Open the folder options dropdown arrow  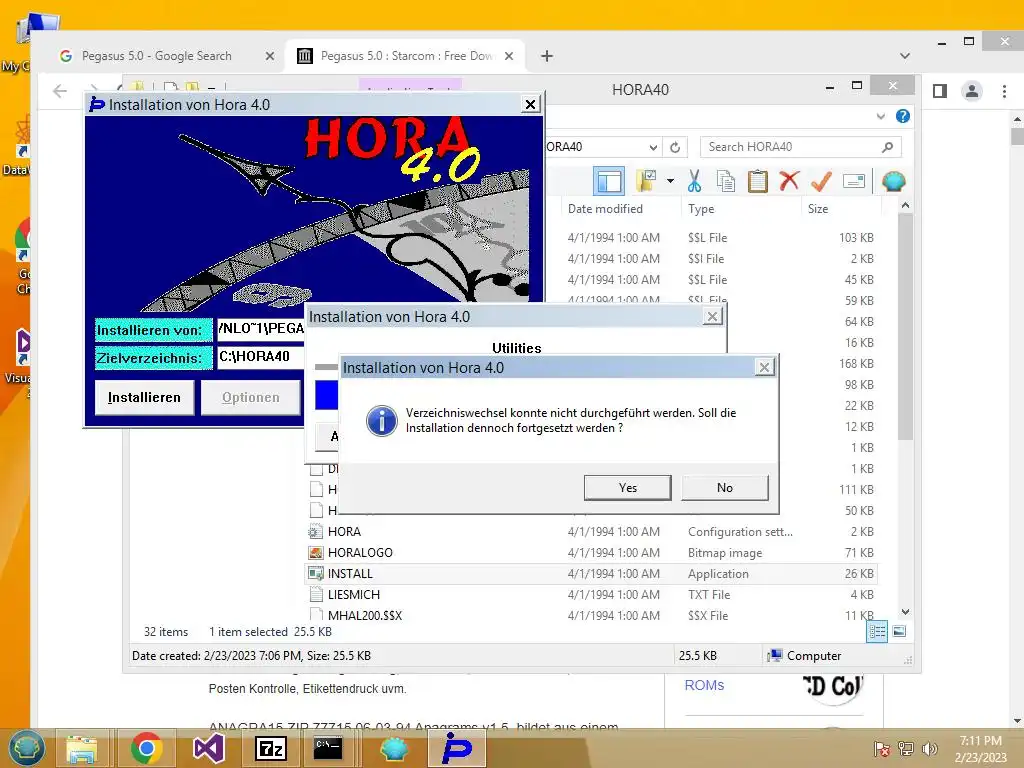[671, 181]
